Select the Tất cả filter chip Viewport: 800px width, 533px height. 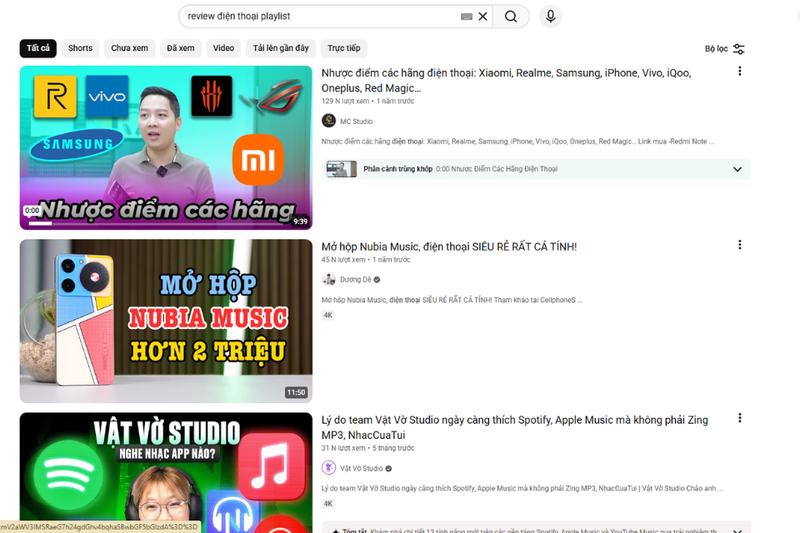tap(38, 48)
